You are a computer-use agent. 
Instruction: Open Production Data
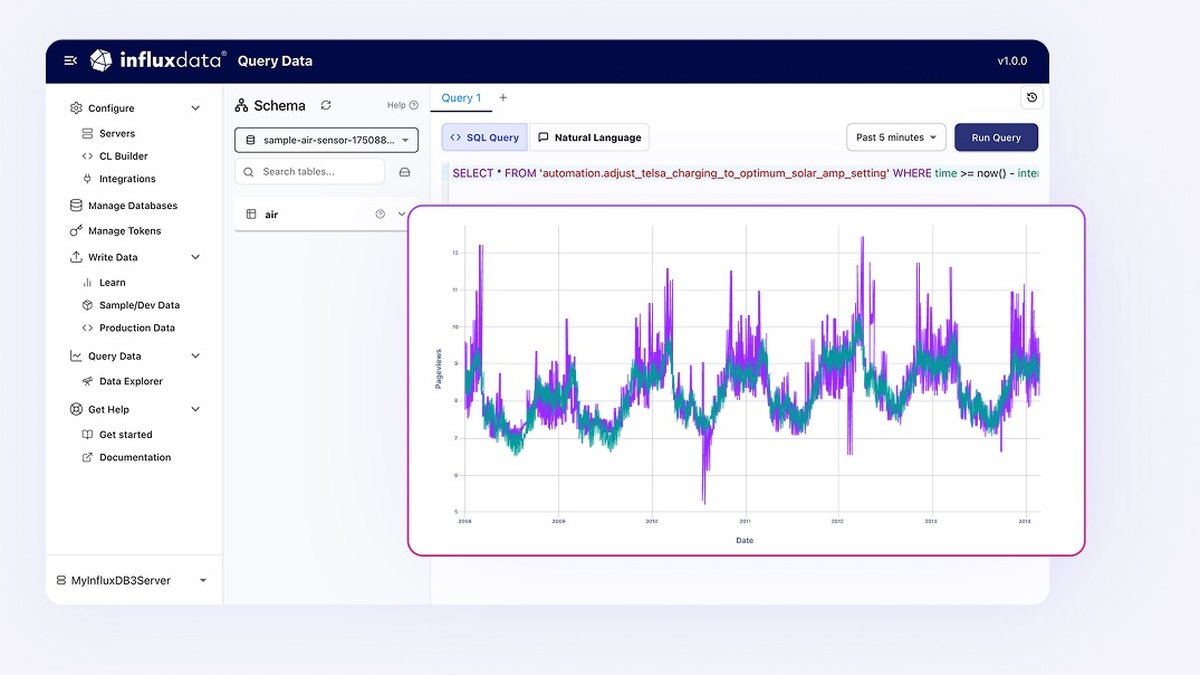tap(137, 328)
